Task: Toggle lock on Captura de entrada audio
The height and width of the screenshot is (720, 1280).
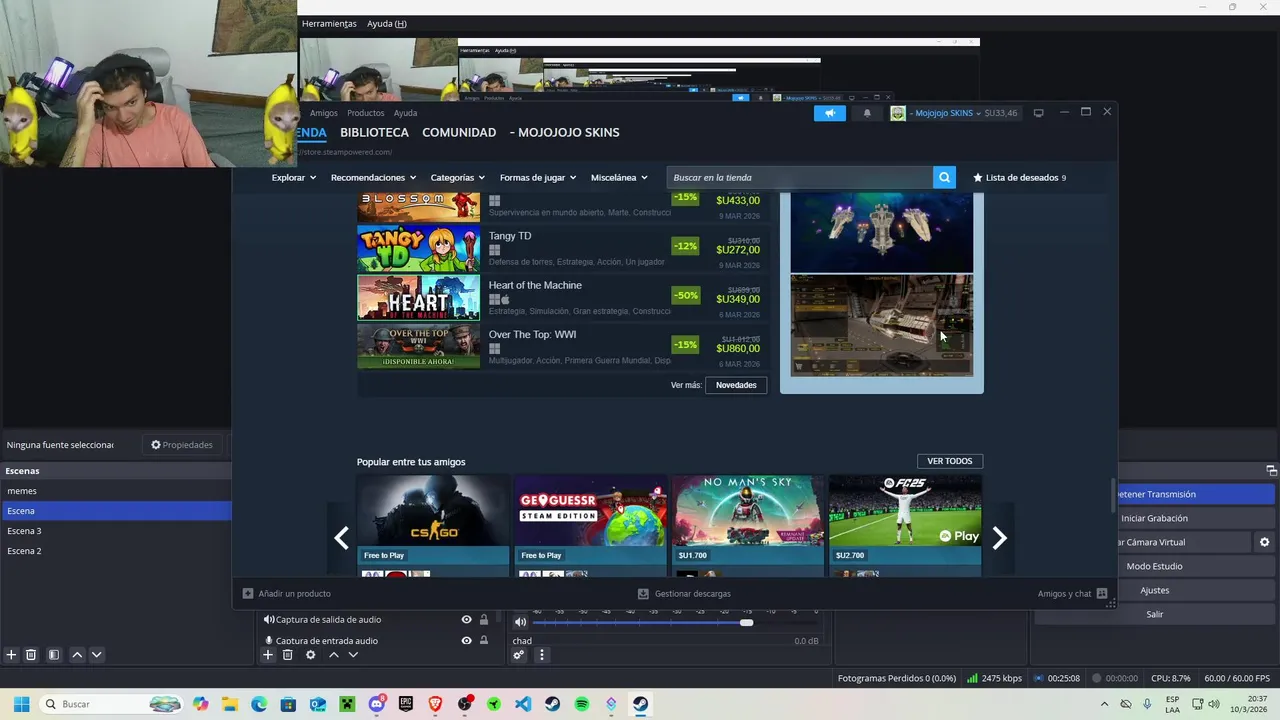Action: click(x=484, y=640)
